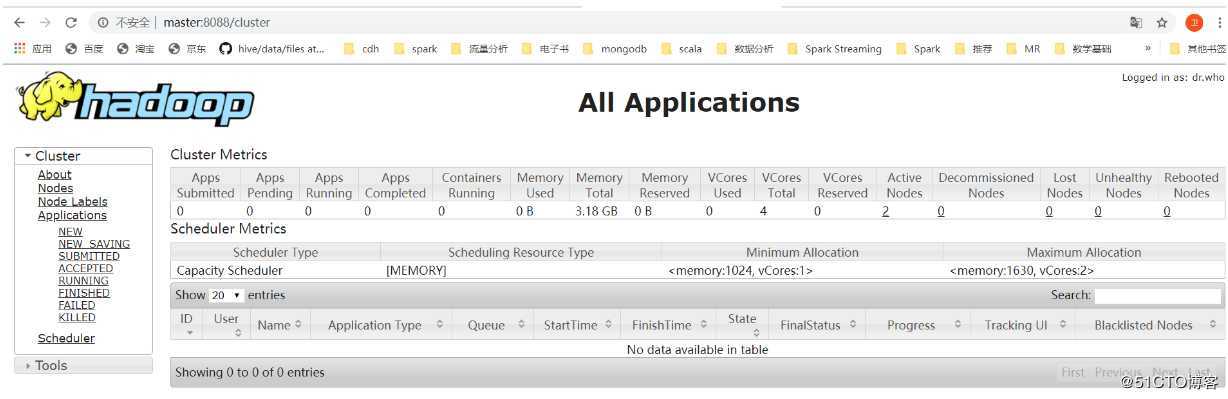Viewport: 1228px width, 399px height.
Task: Open the Show entries count dropdown
Action: [x=226, y=296]
